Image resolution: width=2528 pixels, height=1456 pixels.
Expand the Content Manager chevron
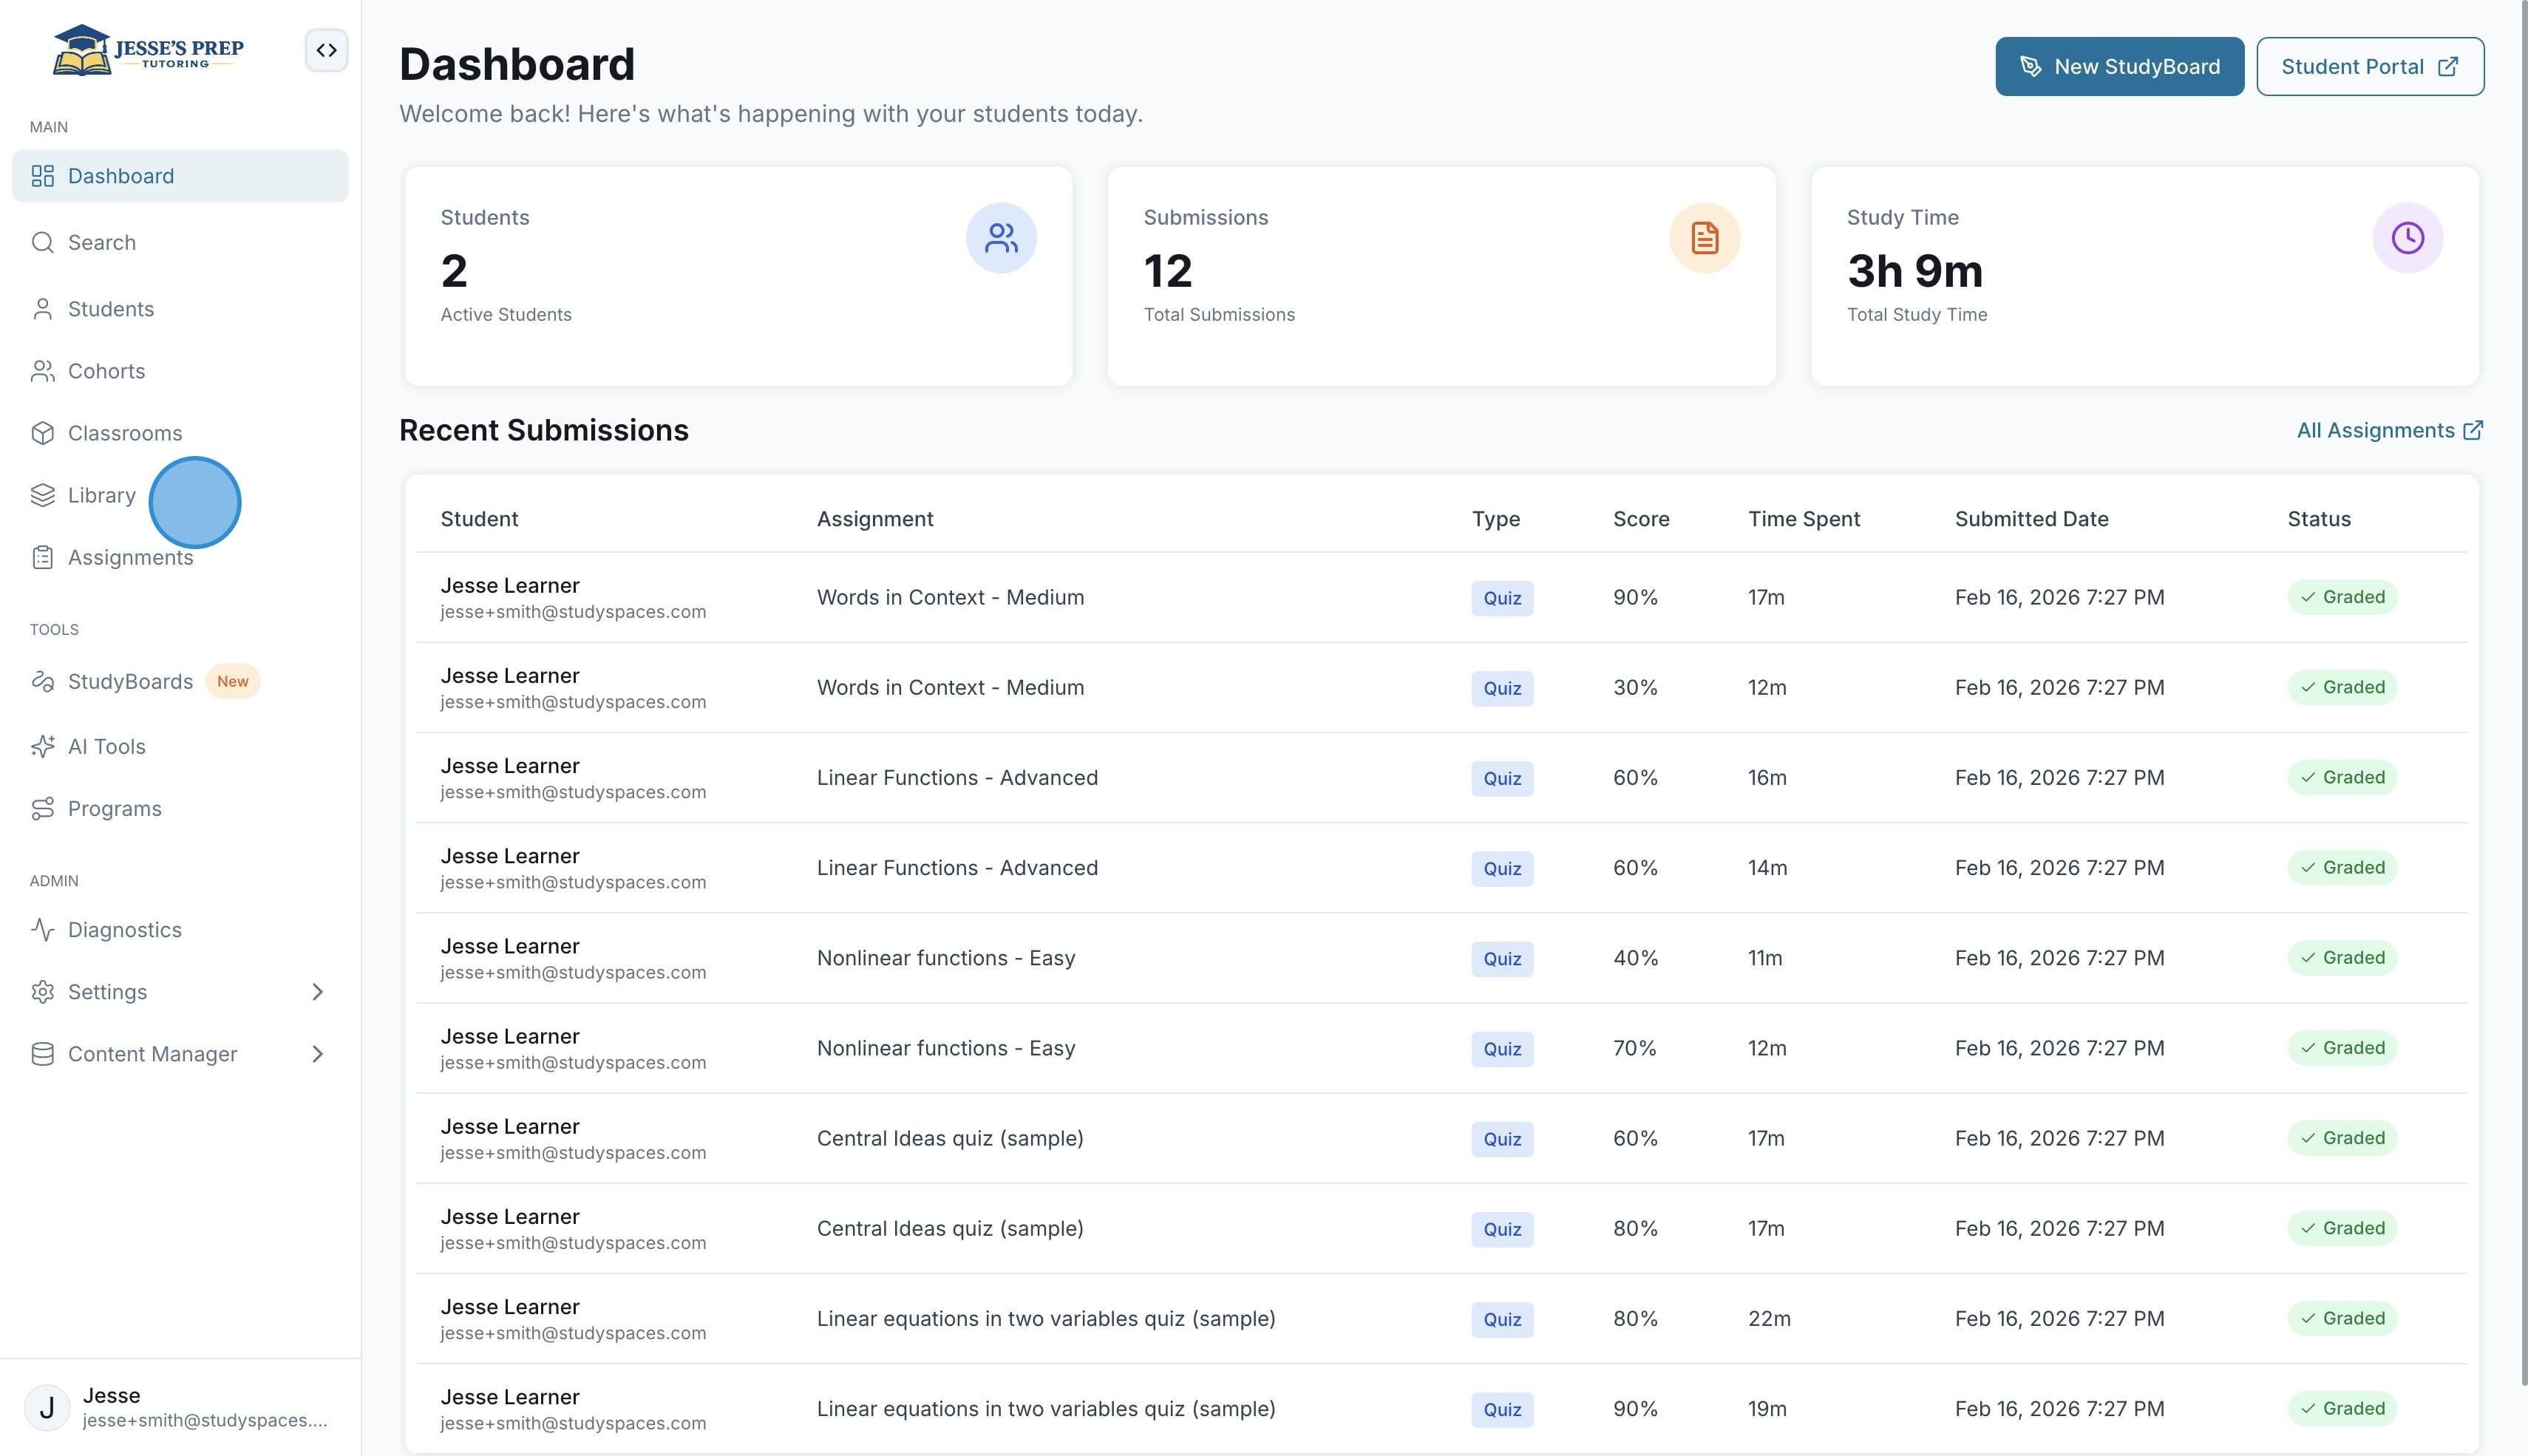click(317, 1054)
